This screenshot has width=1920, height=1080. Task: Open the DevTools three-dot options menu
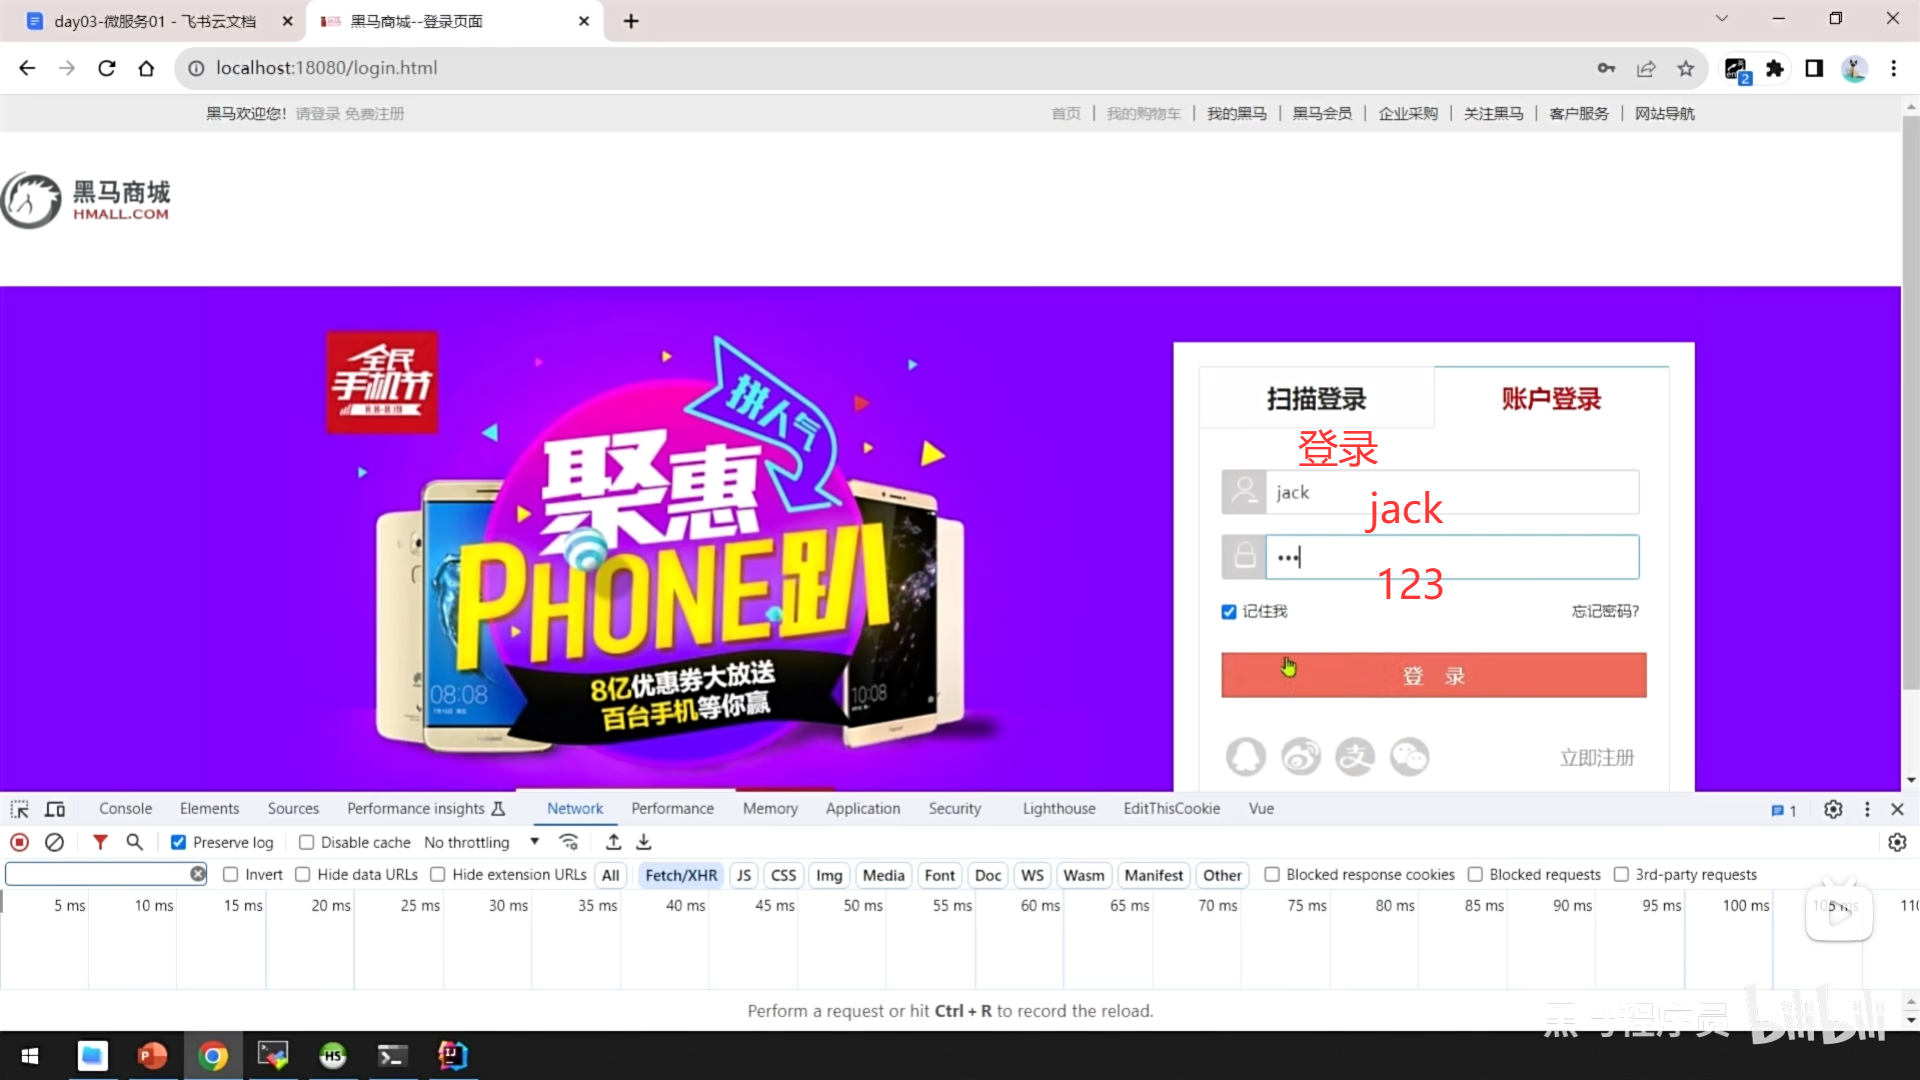(x=1866, y=809)
